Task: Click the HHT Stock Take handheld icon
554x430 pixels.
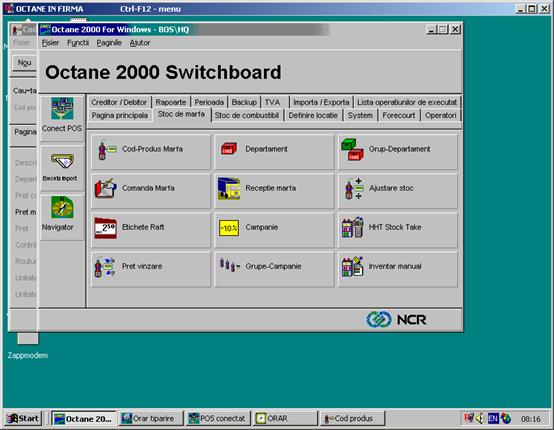Action: [x=352, y=227]
